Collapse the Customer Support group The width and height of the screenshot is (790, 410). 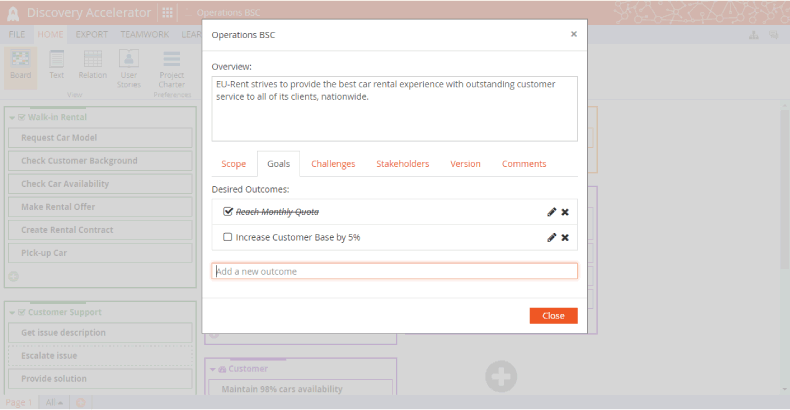click(12, 312)
